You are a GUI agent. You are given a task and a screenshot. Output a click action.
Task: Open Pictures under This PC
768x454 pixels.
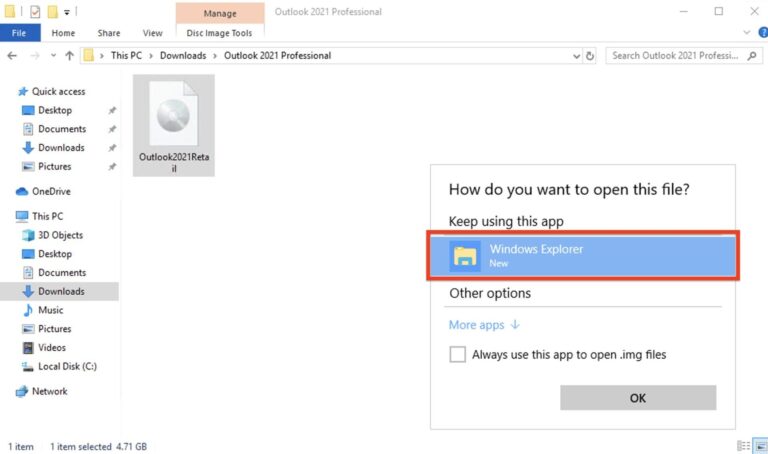point(54,329)
